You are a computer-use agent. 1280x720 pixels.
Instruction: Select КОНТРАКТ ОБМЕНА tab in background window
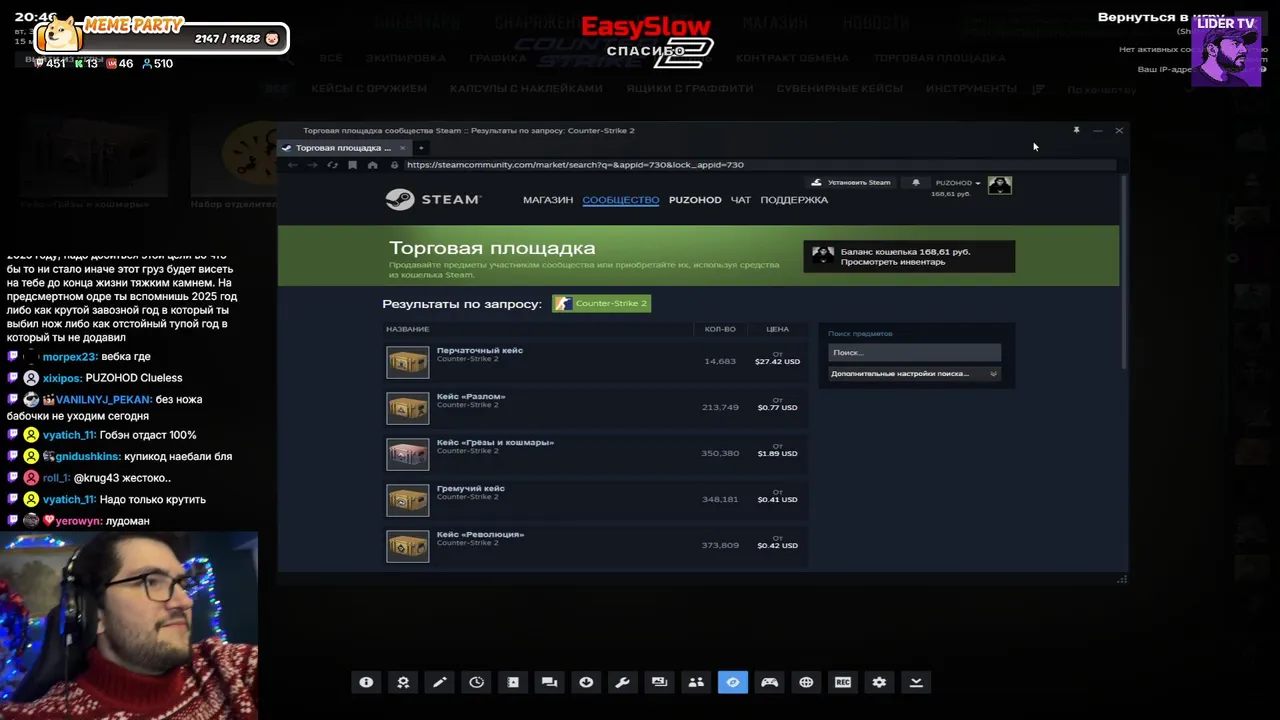[793, 58]
